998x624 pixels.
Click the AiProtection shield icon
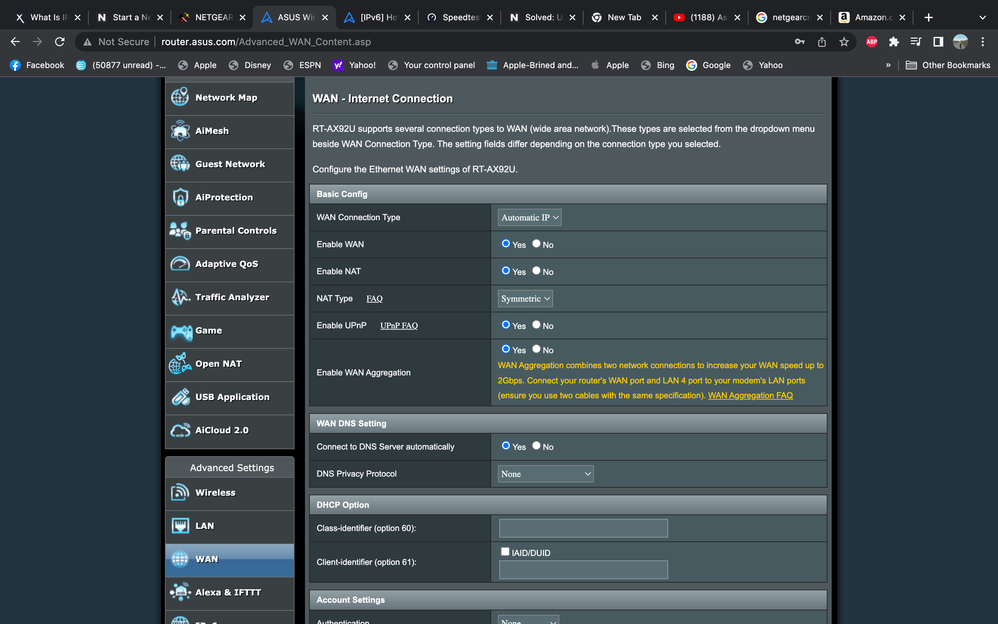click(x=180, y=197)
